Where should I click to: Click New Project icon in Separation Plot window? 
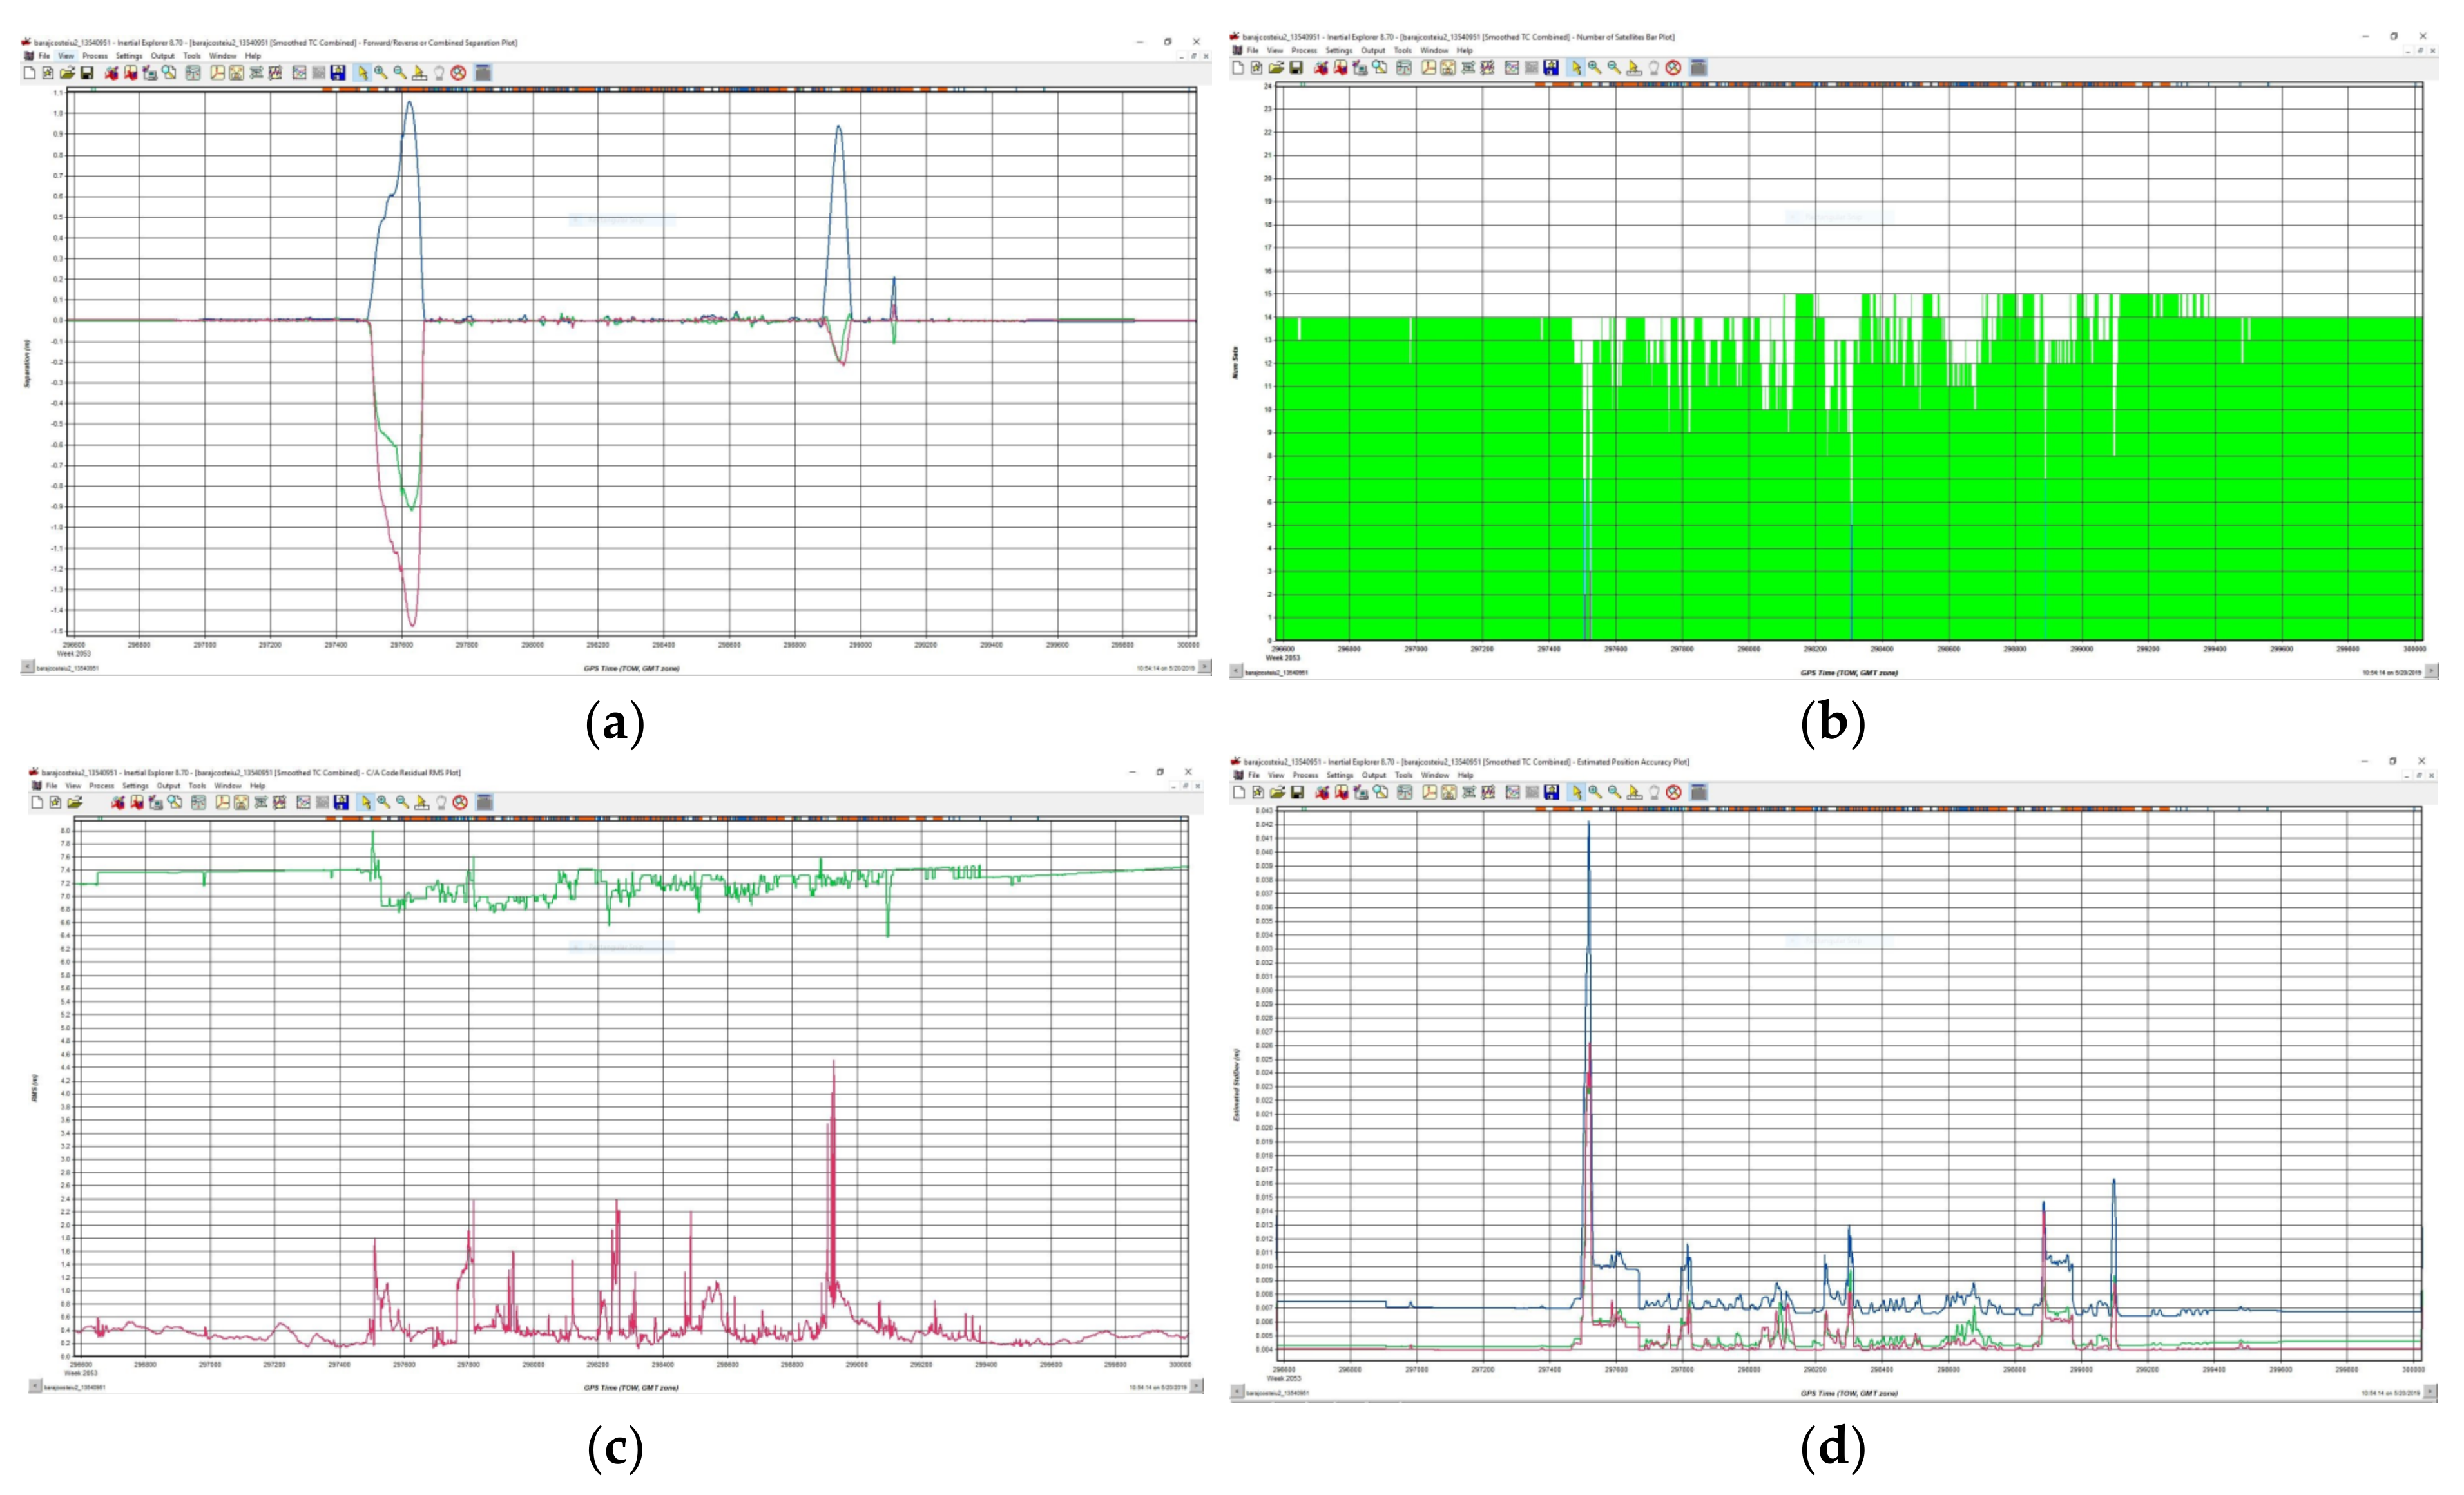tap(30, 73)
